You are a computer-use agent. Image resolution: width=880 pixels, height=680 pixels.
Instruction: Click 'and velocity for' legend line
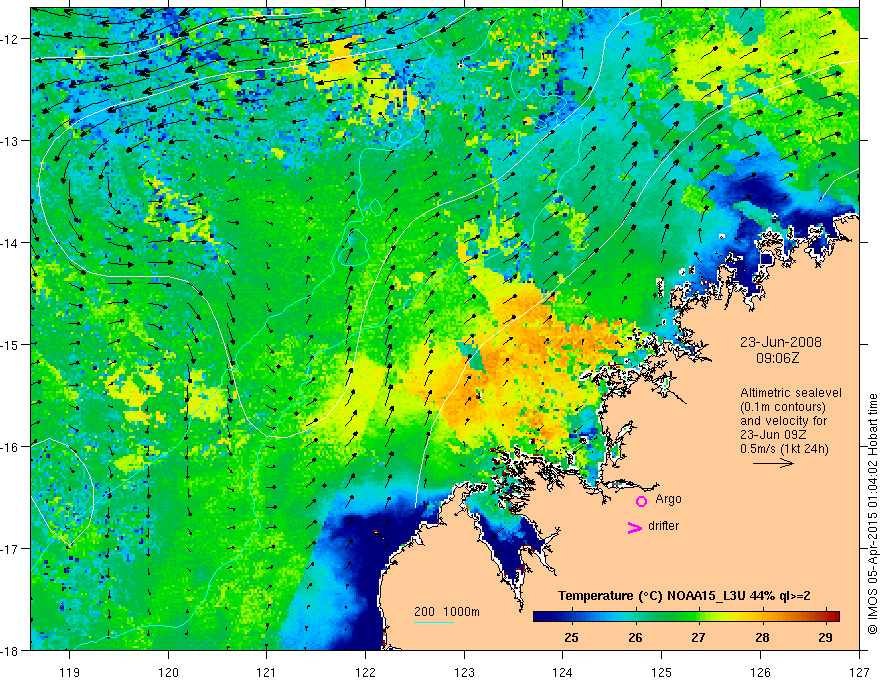pos(783,421)
